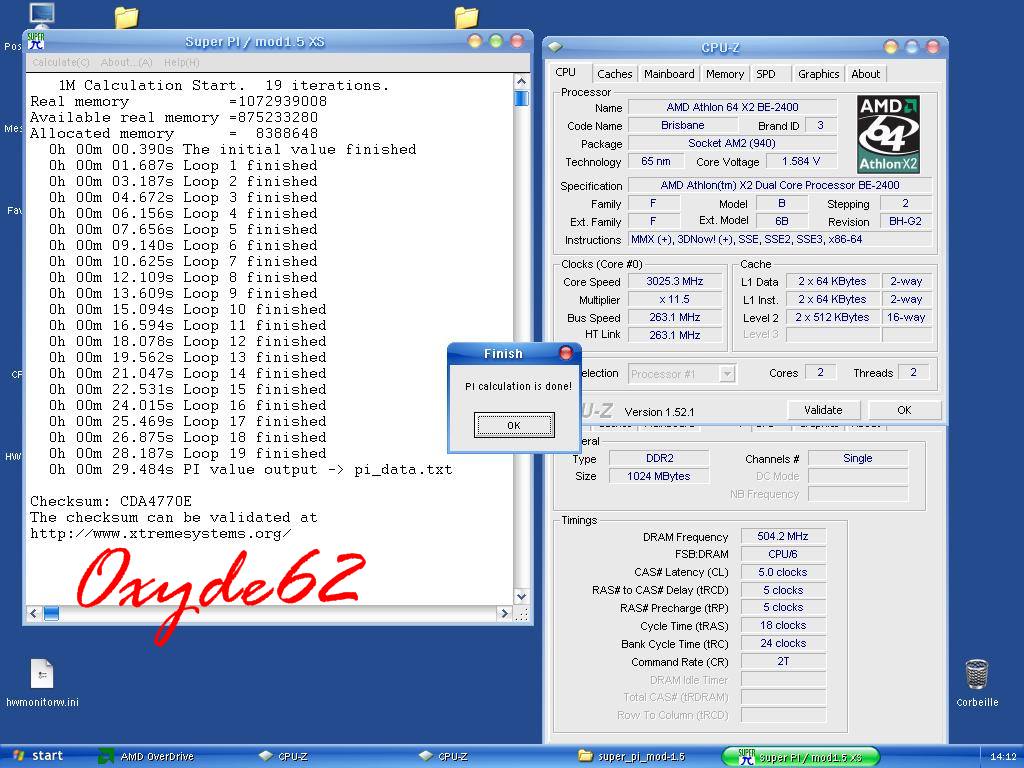This screenshot has width=1024, height=768.
Task: Click the FSB:DRAM value CPU/6
Action: point(782,554)
